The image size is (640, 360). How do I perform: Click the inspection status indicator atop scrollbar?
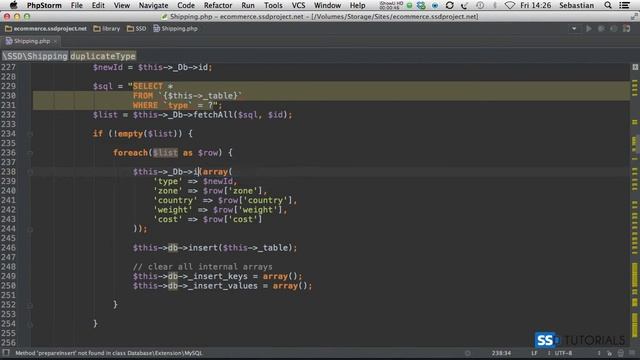[635, 67]
